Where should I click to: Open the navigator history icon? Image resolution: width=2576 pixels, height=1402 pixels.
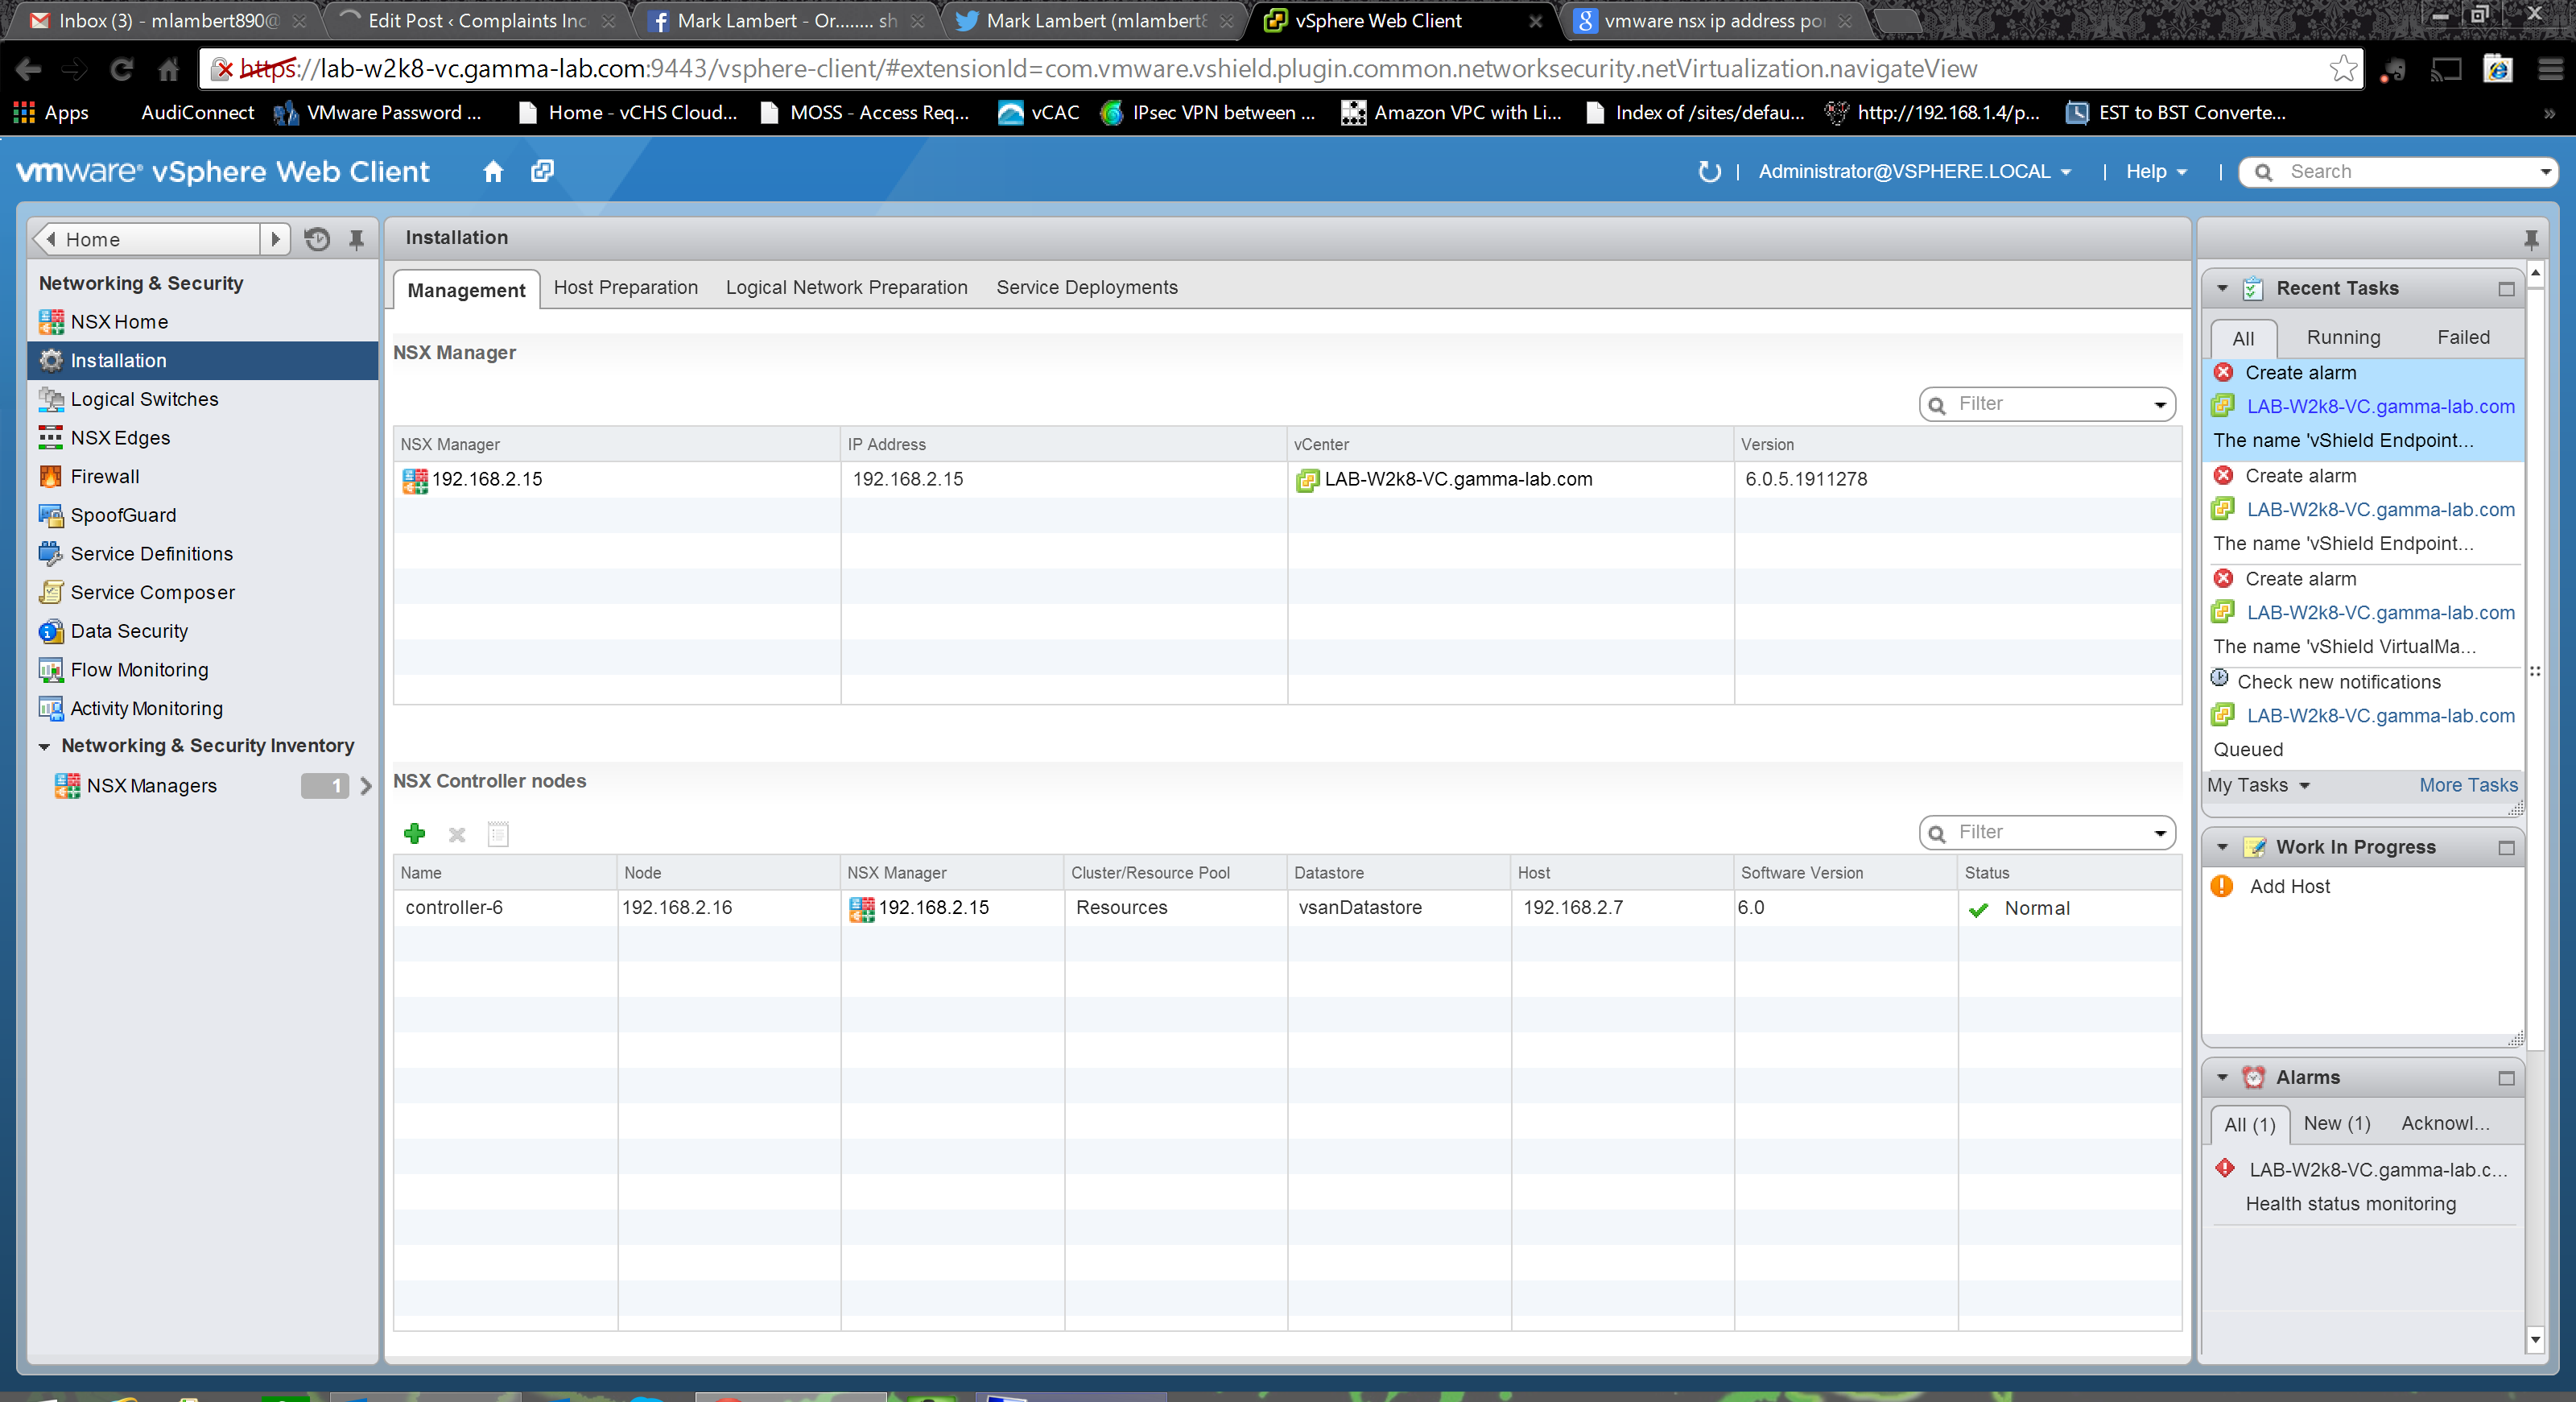click(317, 239)
